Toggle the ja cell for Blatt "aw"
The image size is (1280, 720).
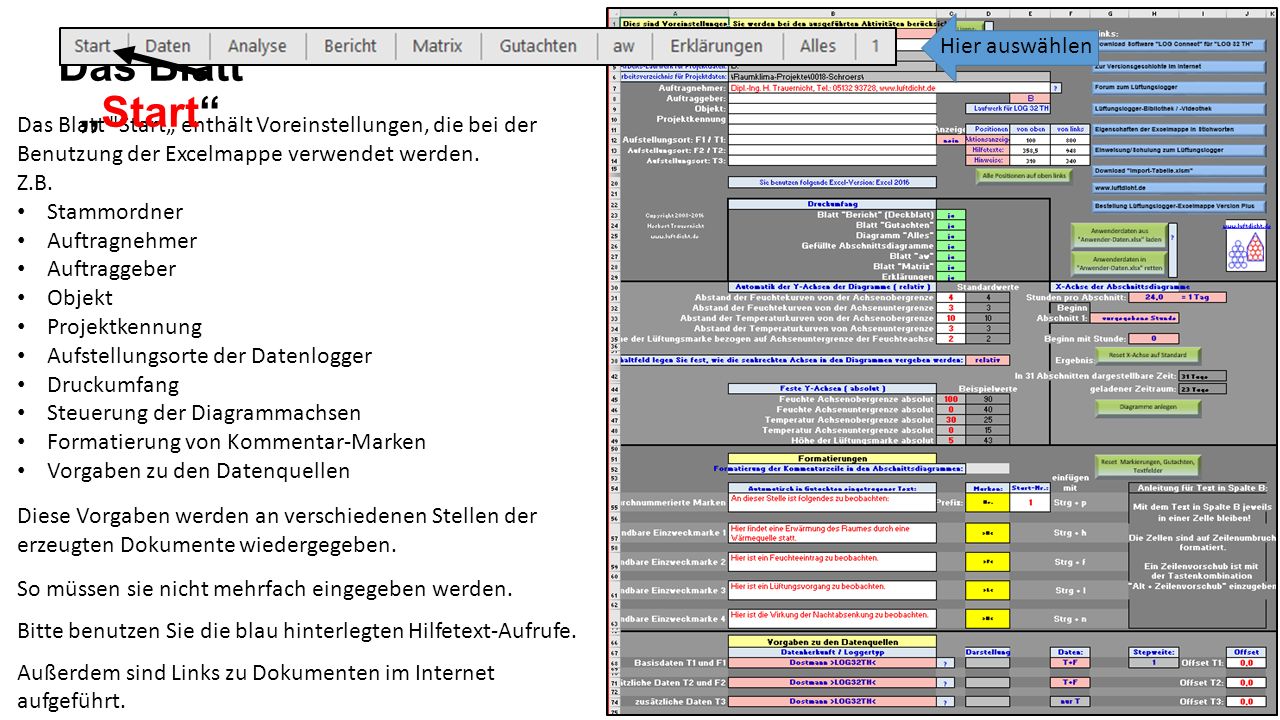pyautogui.click(x=951, y=256)
